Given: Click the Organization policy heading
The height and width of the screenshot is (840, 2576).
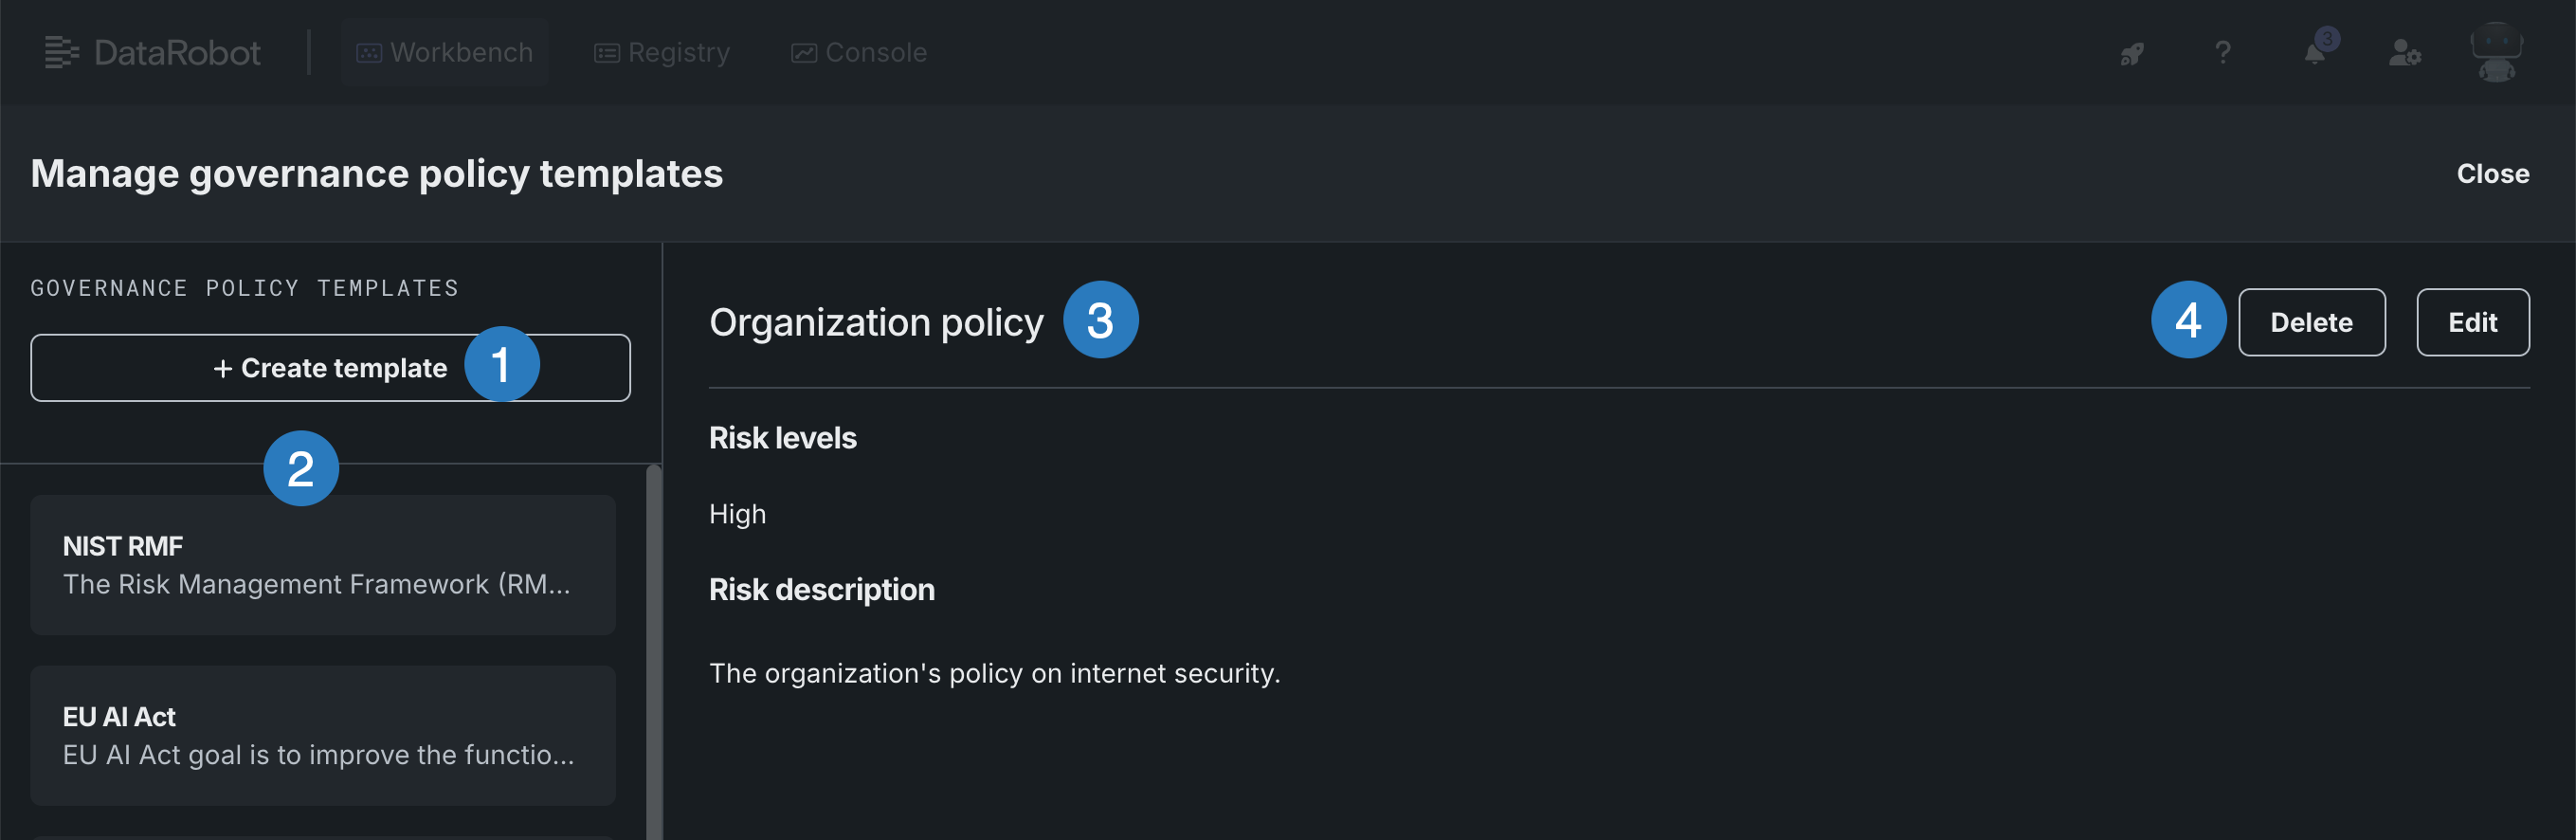Looking at the screenshot, I should [x=876, y=322].
